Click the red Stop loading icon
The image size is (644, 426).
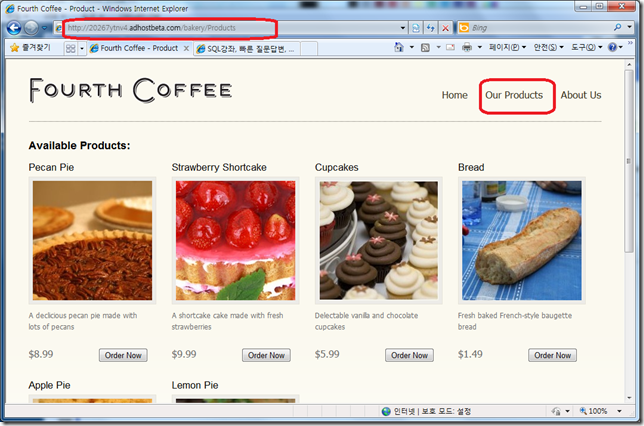click(x=445, y=28)
